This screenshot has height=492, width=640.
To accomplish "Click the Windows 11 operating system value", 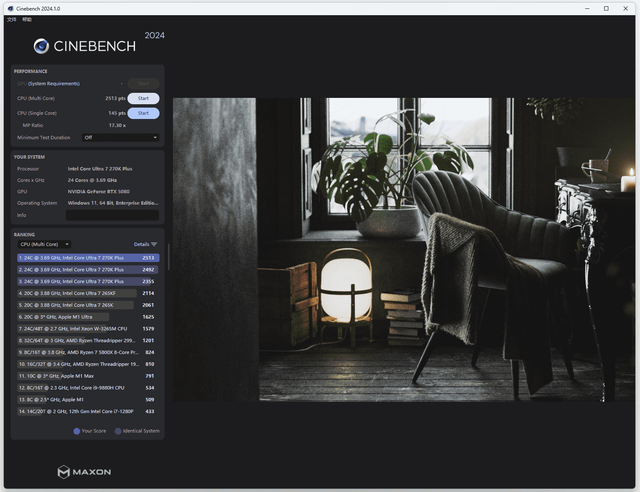I will coord(113,203).
